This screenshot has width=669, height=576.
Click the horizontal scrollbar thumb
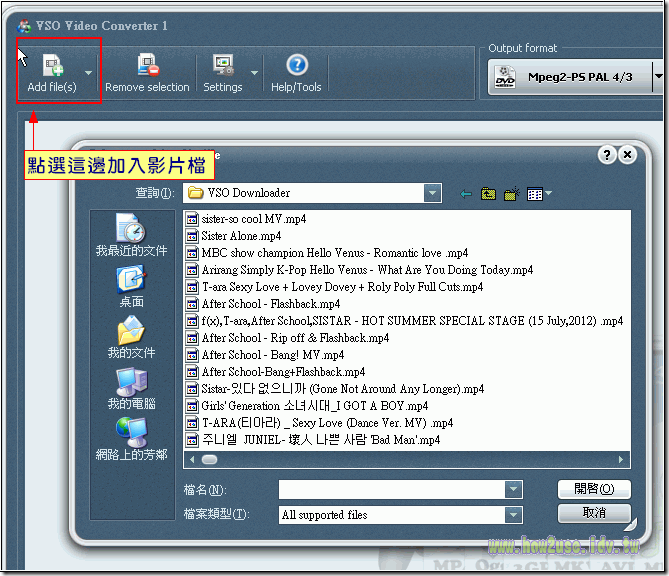[x=209, y=460]
